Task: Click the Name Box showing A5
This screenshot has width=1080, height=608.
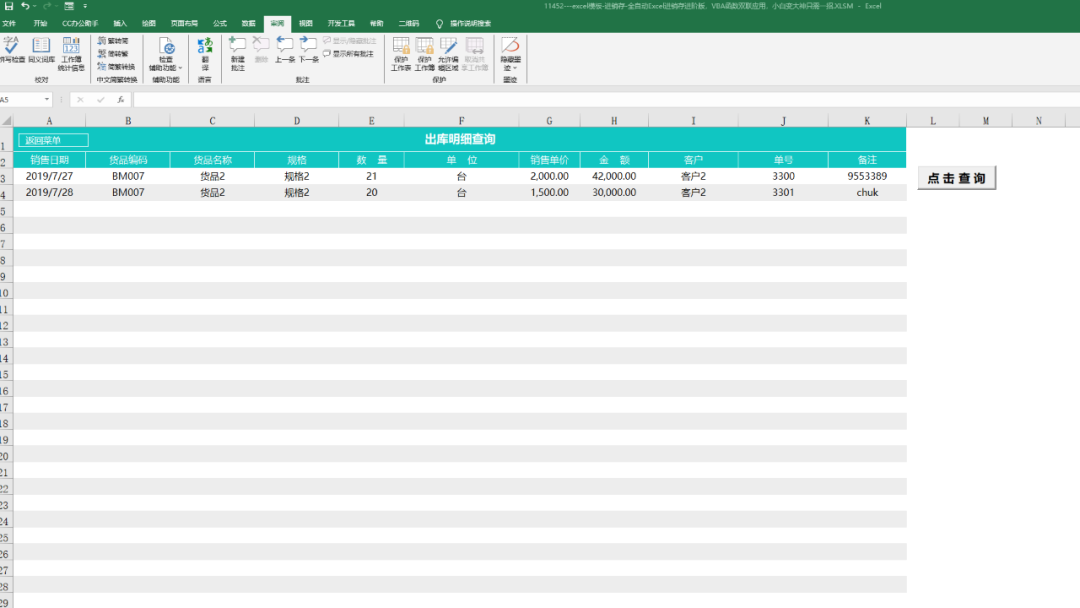Action: click(x=21, y=100)
